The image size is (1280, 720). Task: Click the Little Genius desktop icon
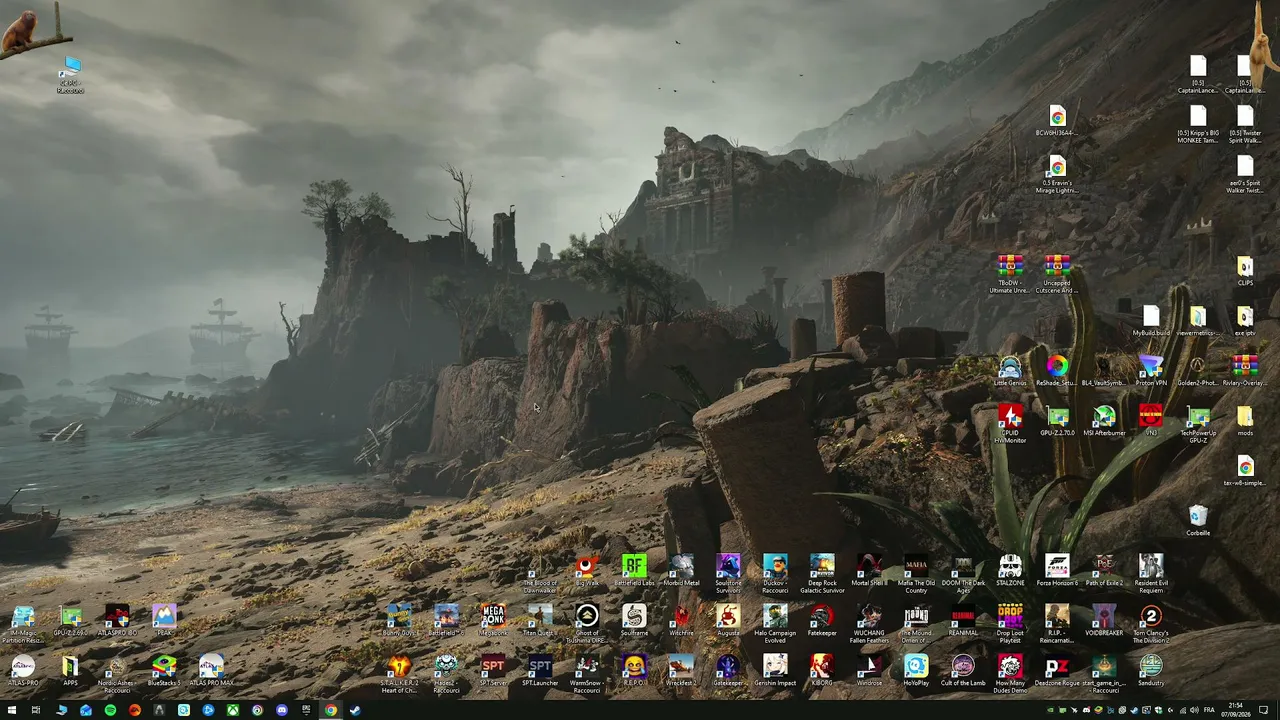1010,371
